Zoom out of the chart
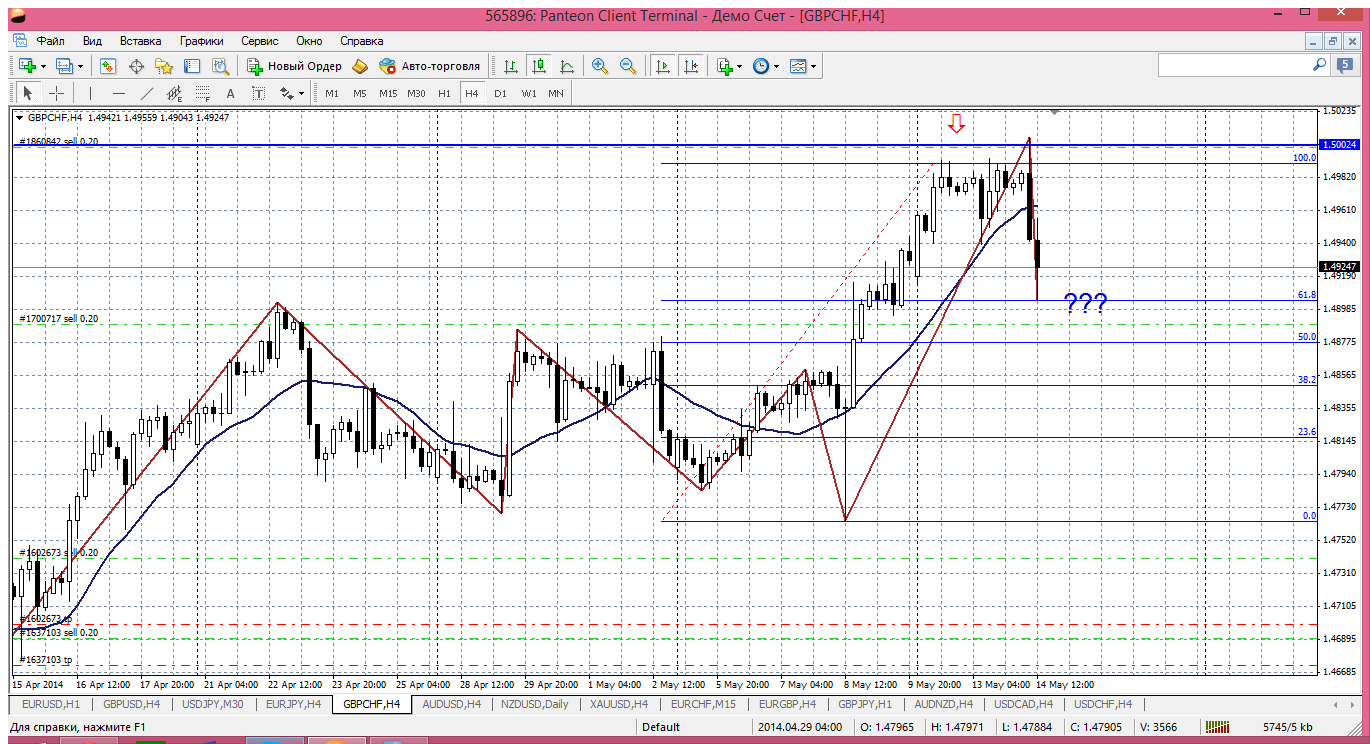Viewport: 1370px width, 744px height. pos(628,66)
